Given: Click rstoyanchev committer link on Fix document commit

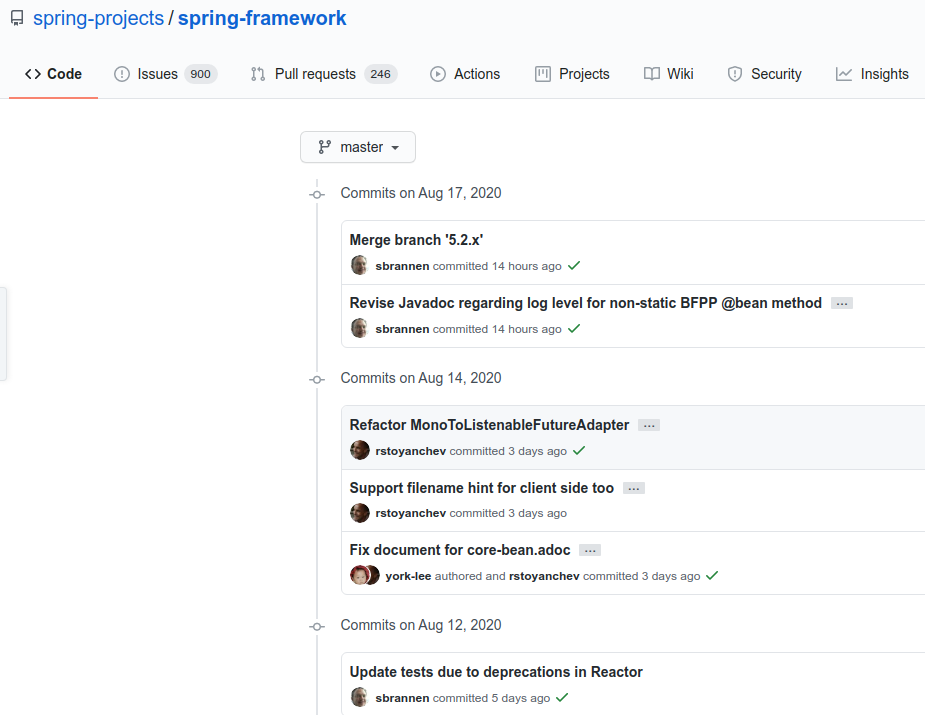Looking at the screenshot, I should [x=544, y=576].
